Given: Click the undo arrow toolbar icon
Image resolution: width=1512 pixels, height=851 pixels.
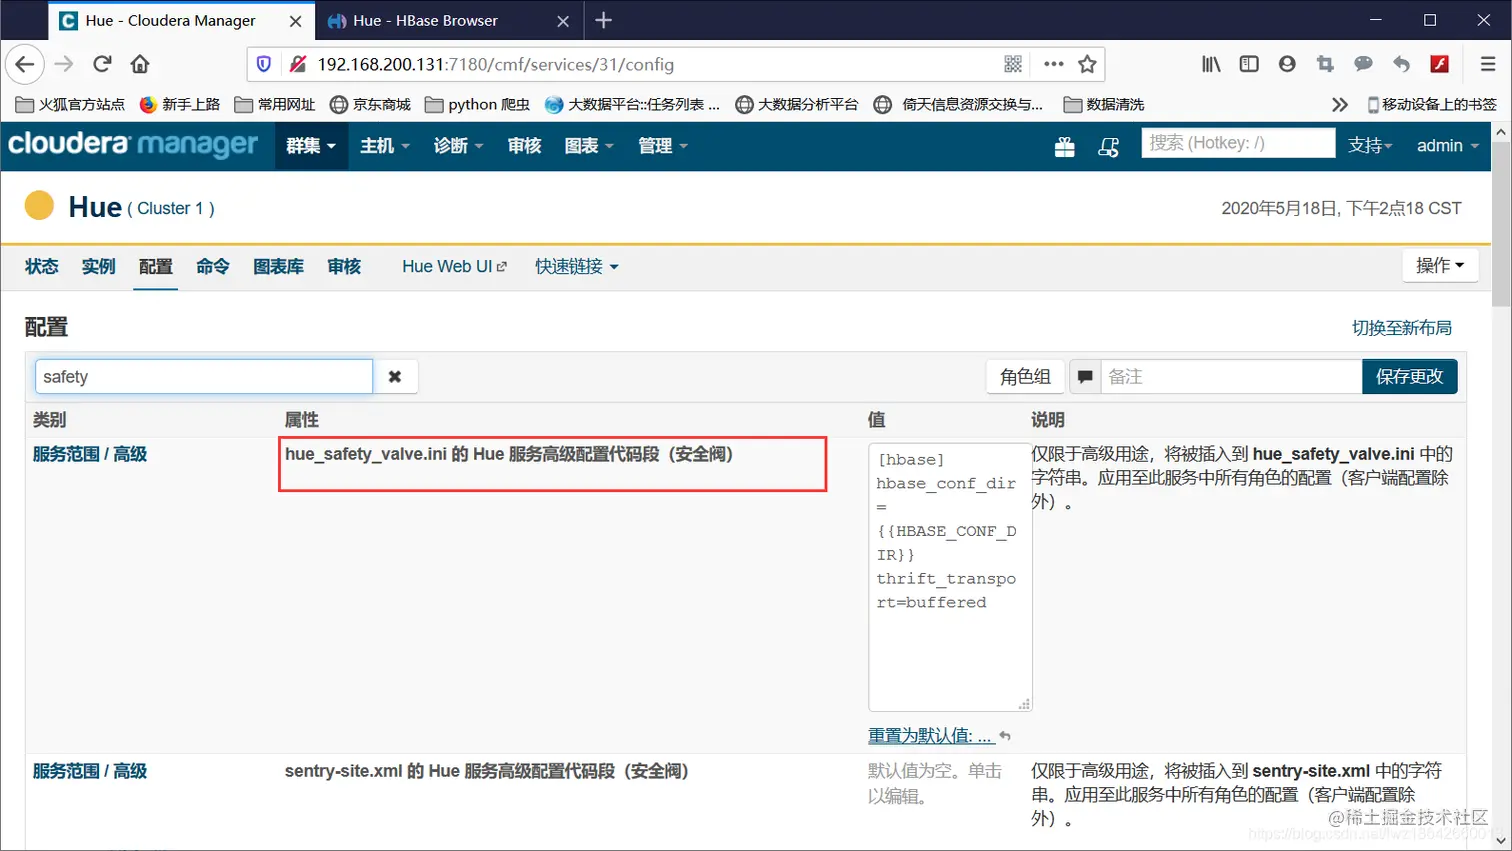Looking at the screenshot, I should pos(1401,64).
